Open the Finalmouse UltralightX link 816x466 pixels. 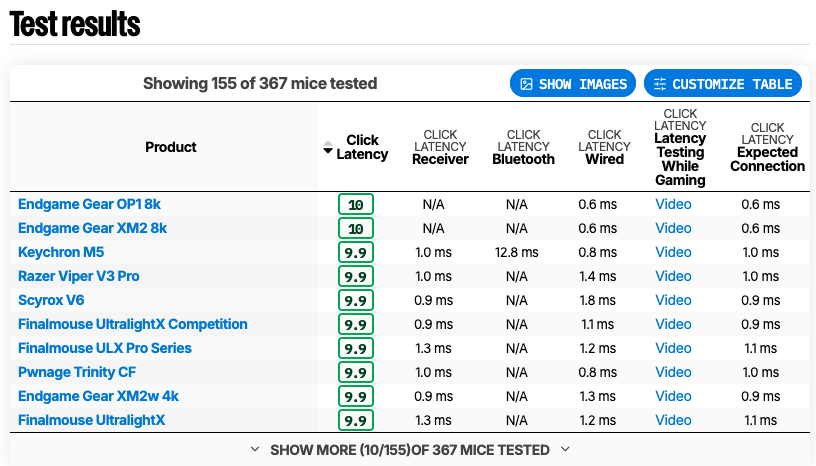[x=92, y=420]
